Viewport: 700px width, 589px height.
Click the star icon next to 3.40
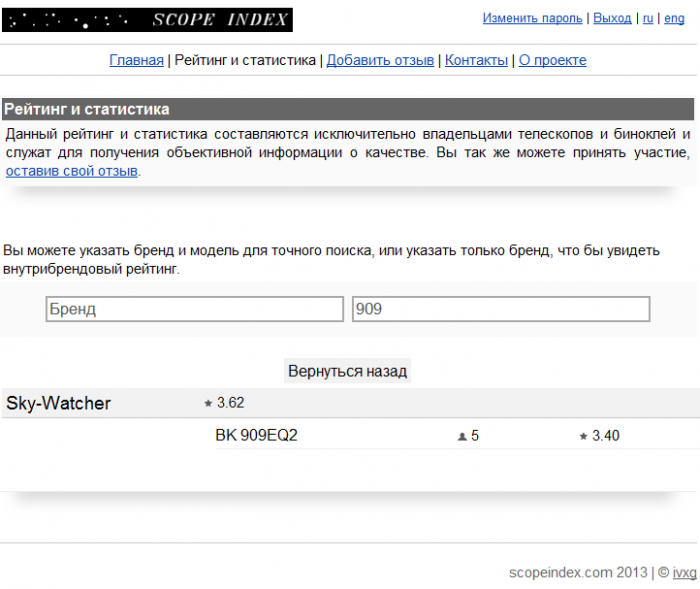(x=583, y=436)
